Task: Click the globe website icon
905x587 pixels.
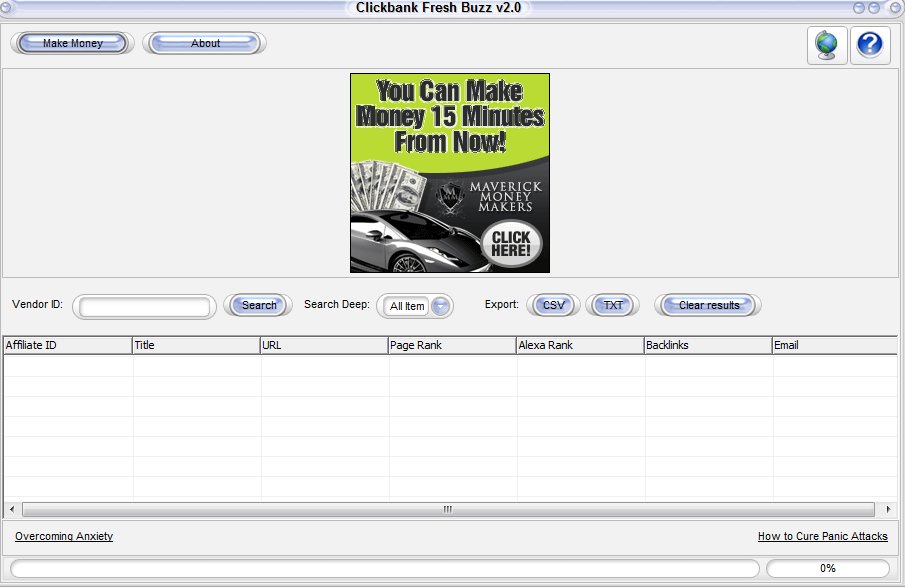Action: (x=827, y=45)
